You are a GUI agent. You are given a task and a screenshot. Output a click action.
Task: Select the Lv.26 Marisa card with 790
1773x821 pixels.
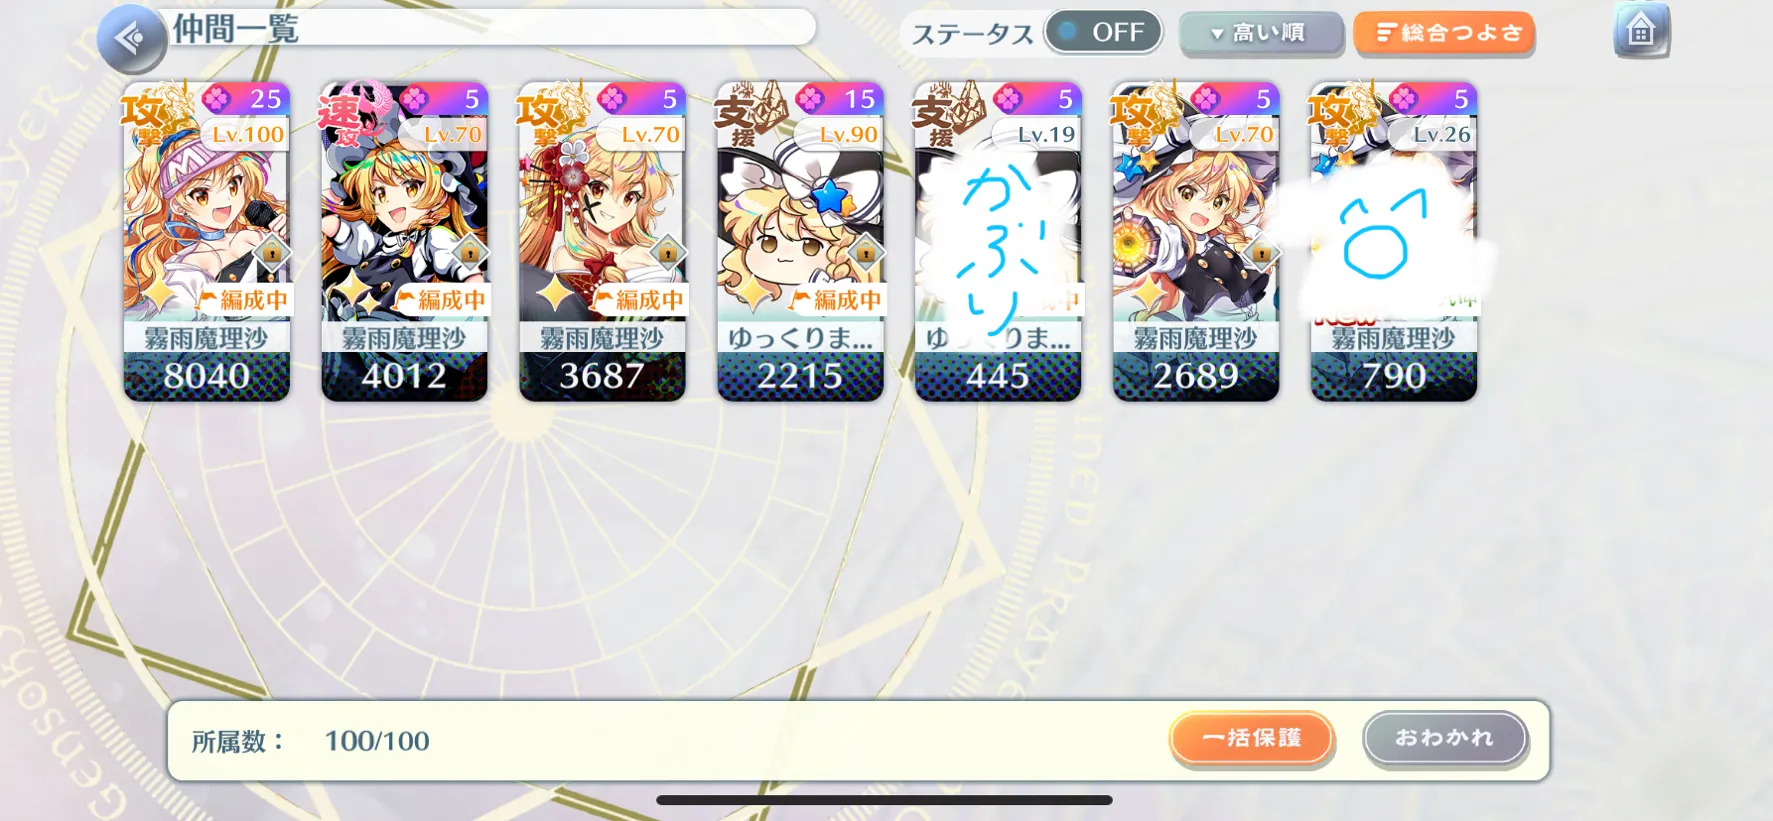click(x=1394, y=242)
